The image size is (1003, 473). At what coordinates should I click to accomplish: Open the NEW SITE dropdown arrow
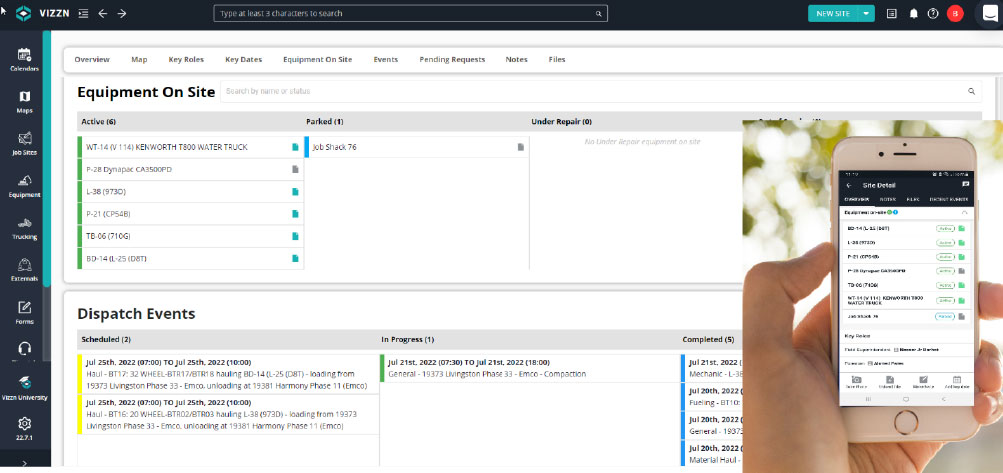[x=866, y=13]
